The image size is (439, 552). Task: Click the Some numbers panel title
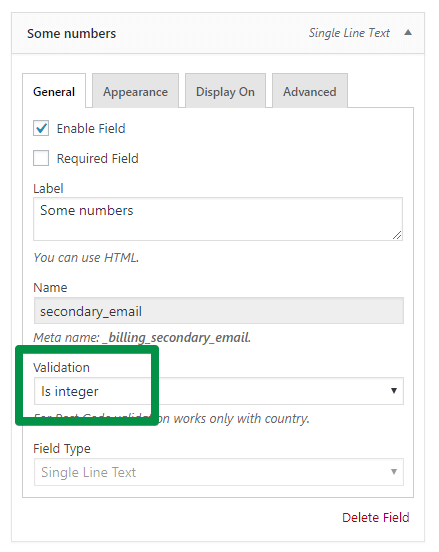(x=71, y=33)
